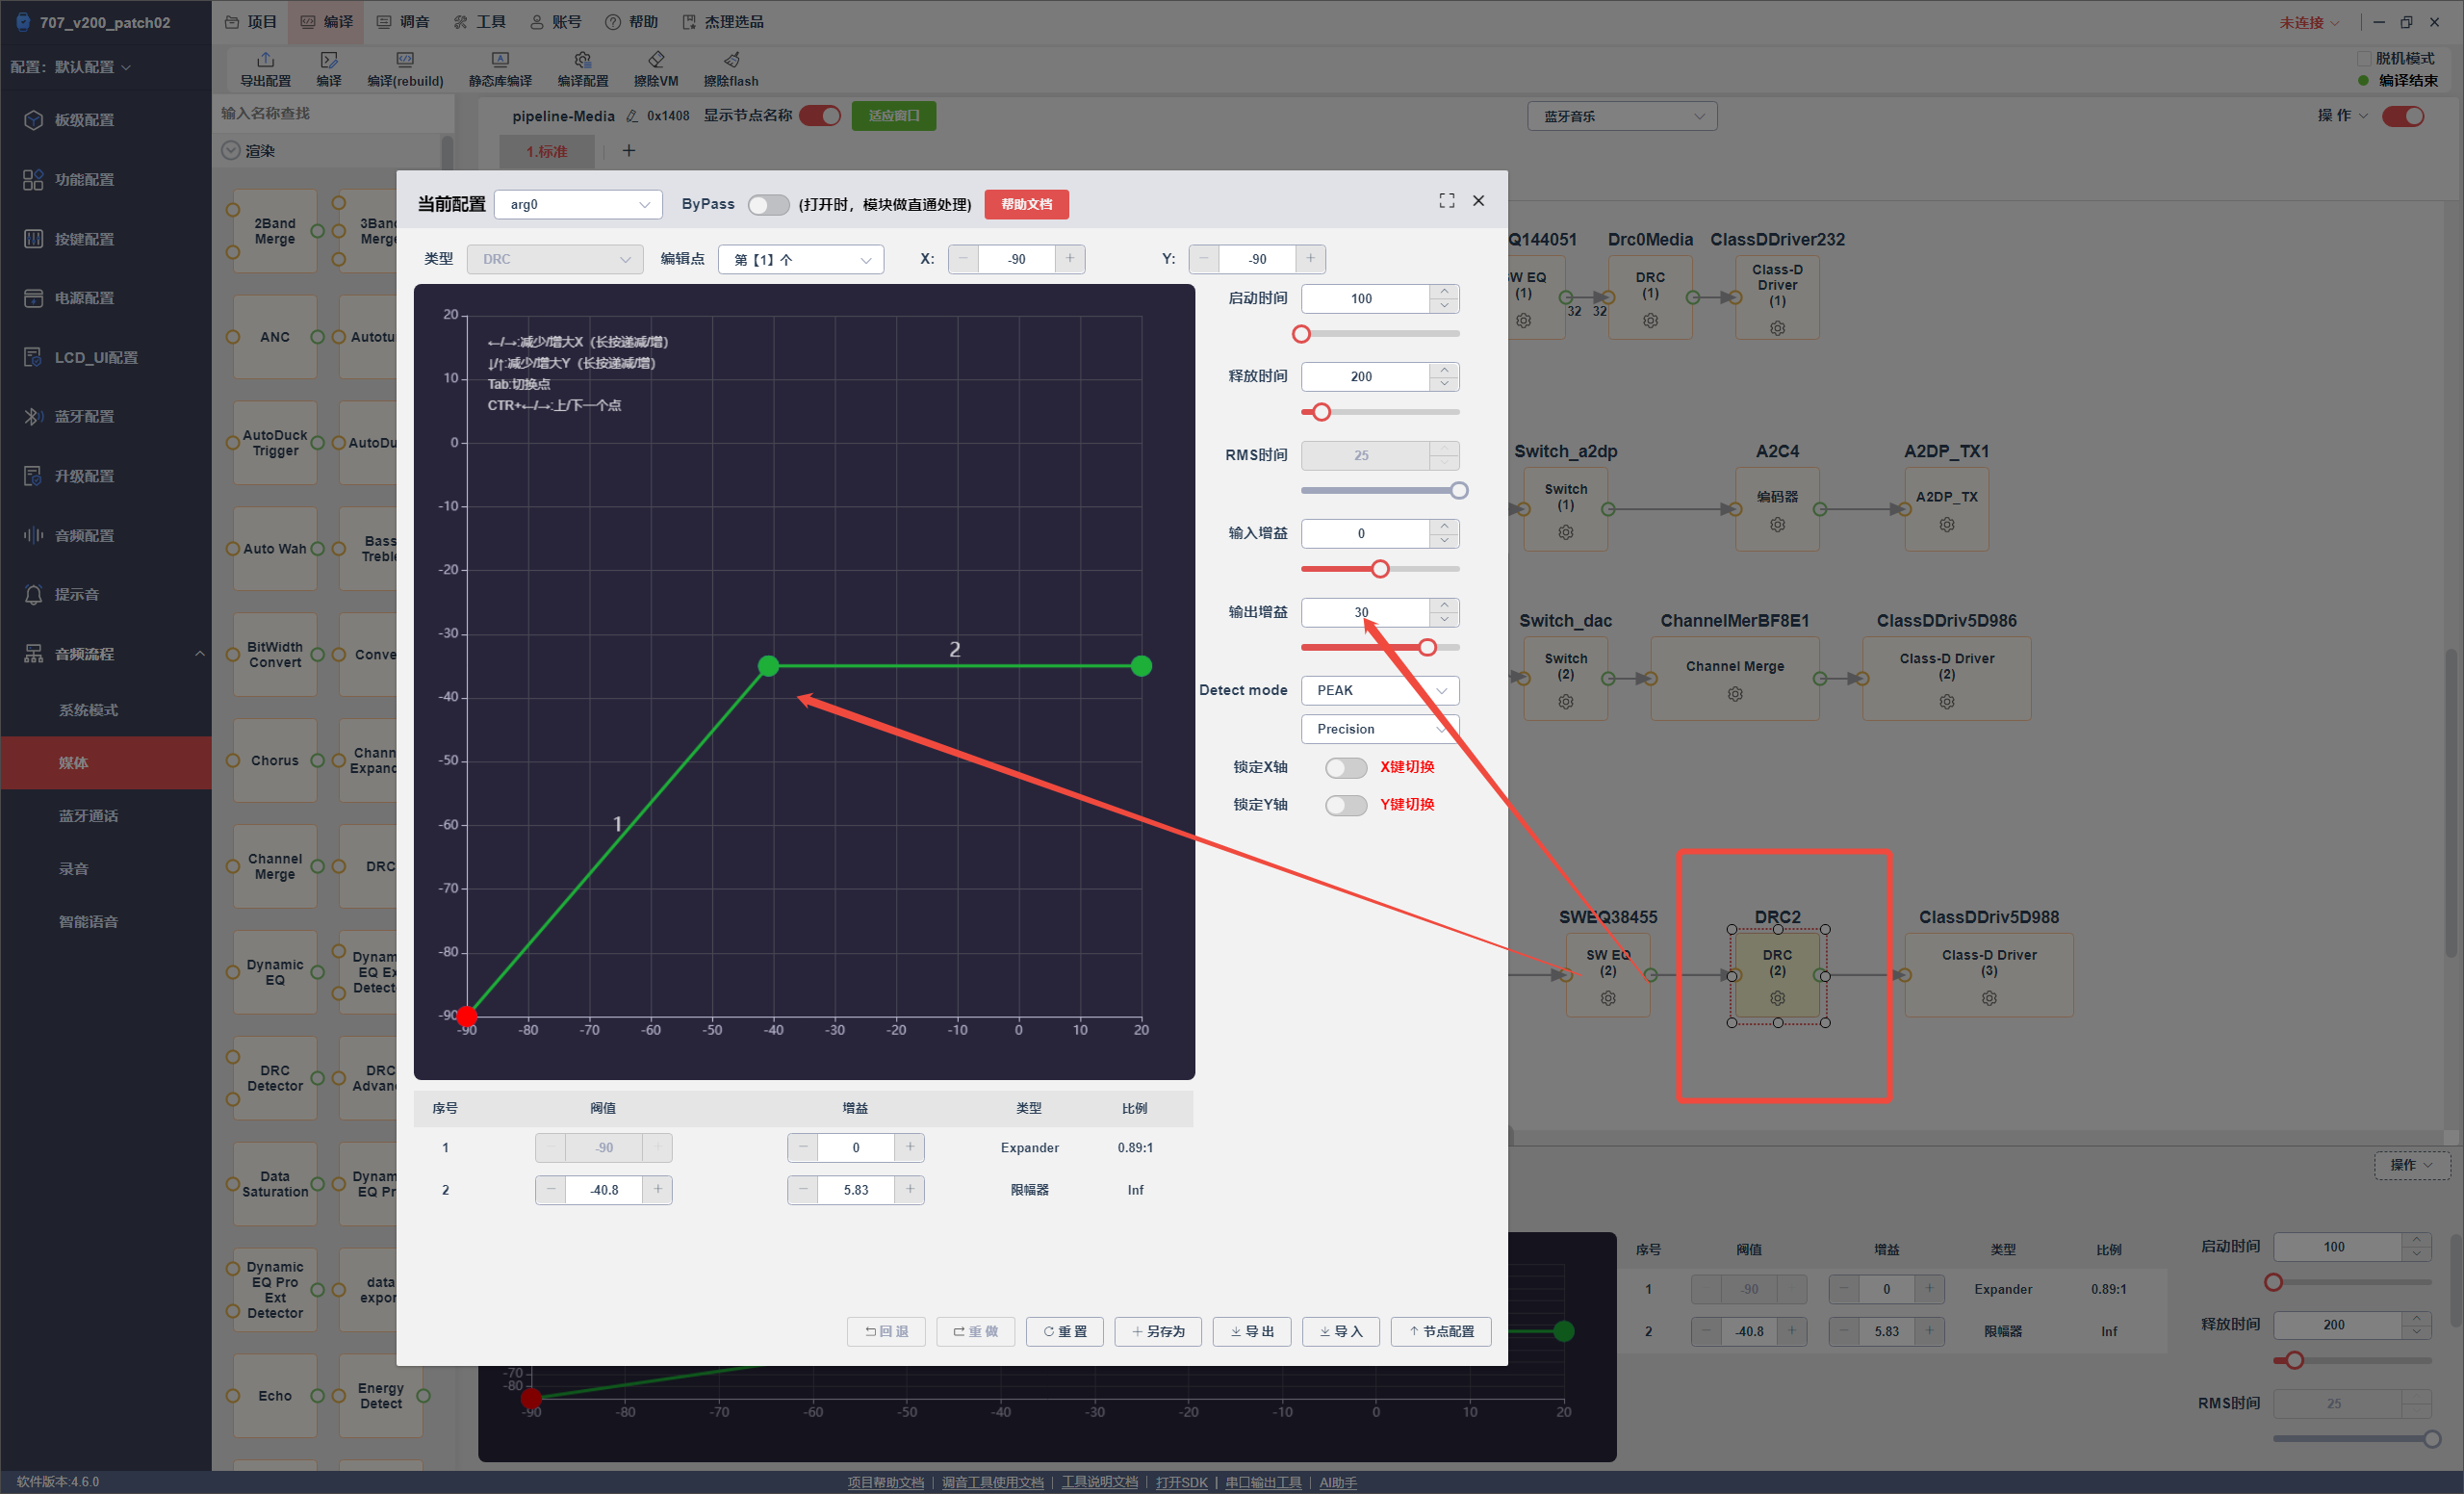
Task: Open the 工具 menu
Action: coord(479,22)
